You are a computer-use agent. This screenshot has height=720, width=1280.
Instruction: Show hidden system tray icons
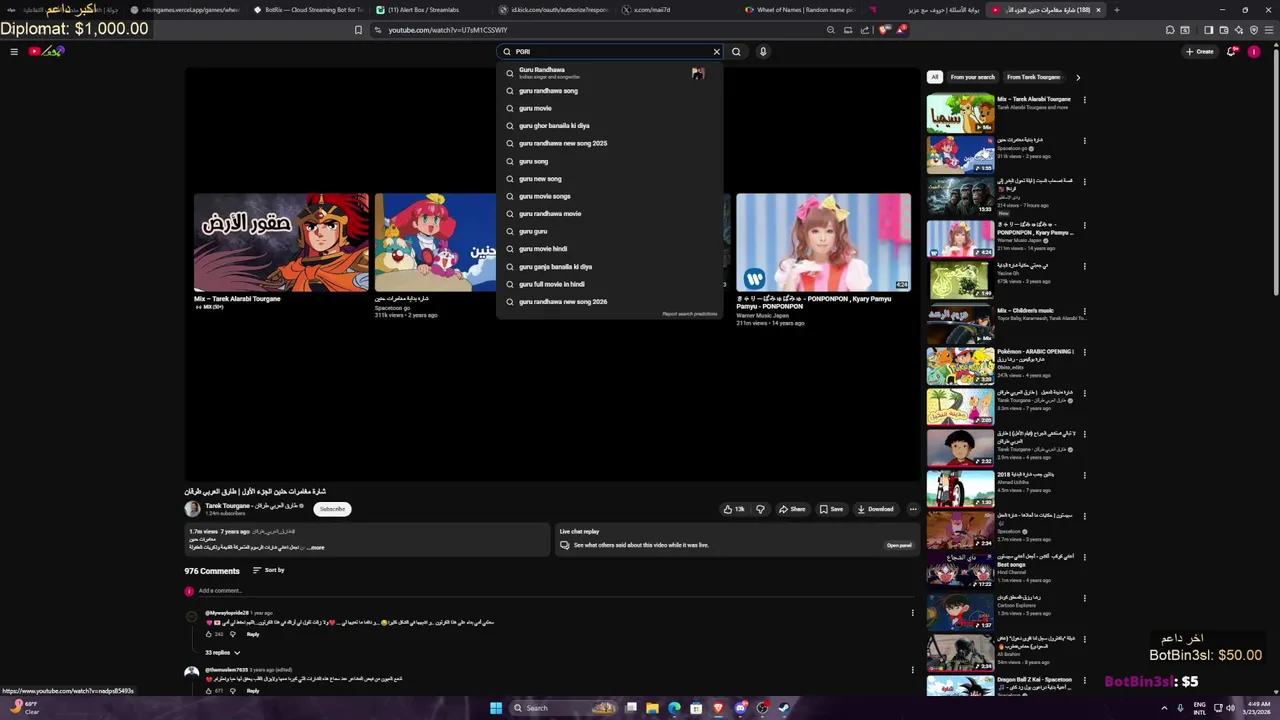pos(1164,708)
